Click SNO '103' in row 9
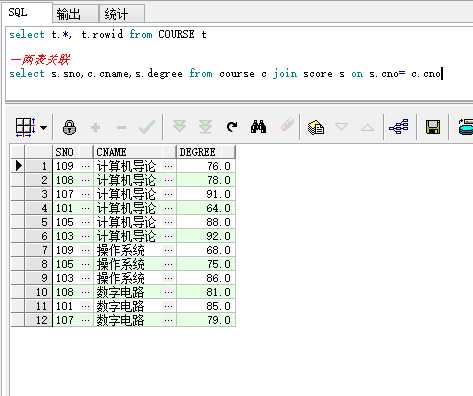 (x=65, y=278)
